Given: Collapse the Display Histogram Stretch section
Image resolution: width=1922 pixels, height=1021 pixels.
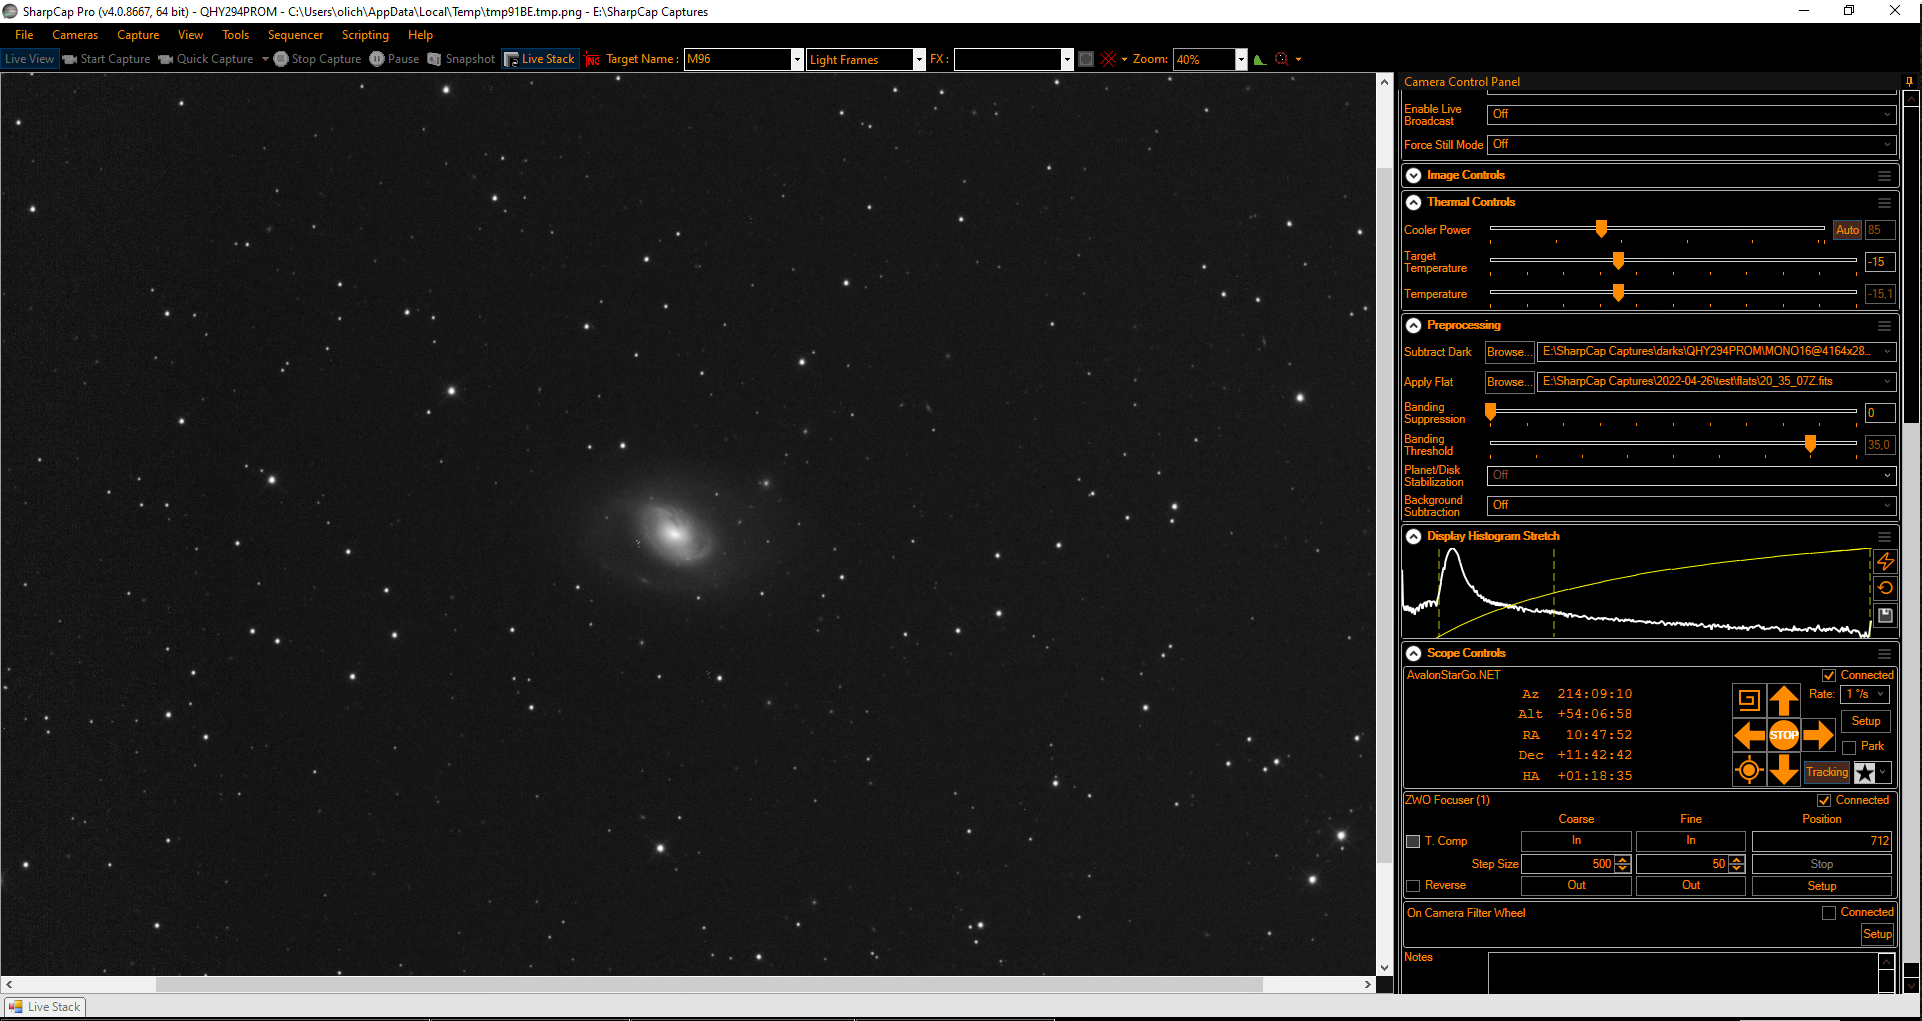Looking at the screenshot, I should point(1414,536).
